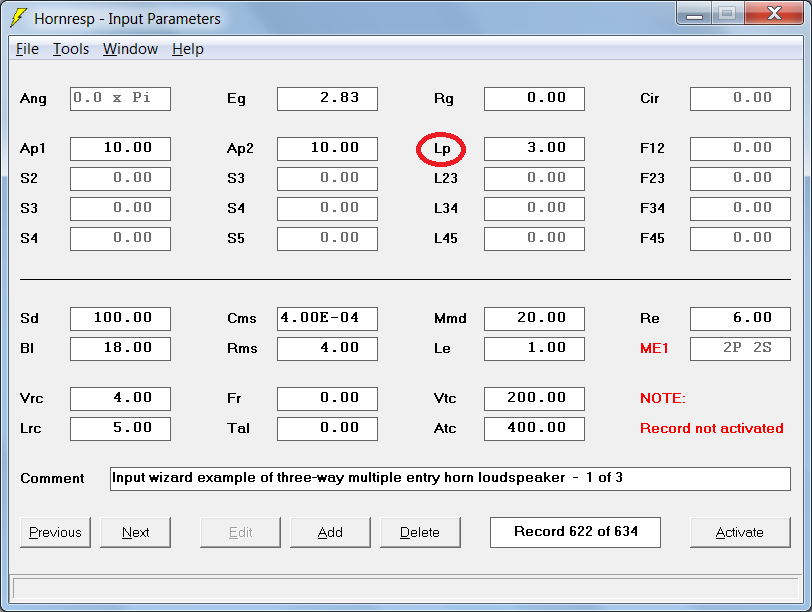The height and width of the screenshot is (612, 812).
Task: Go to the Previous record
Action: 55,532
